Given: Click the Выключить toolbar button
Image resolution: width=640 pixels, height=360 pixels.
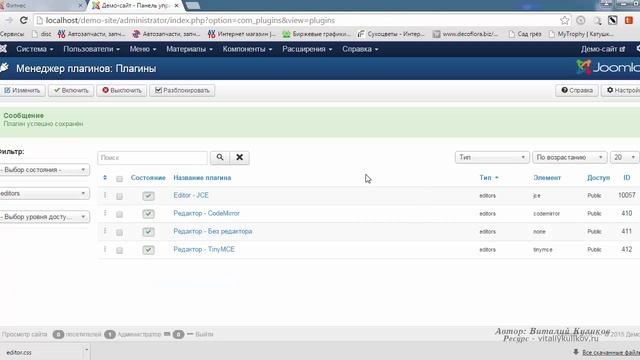Looking at the screenshot, I should (122, 90).
